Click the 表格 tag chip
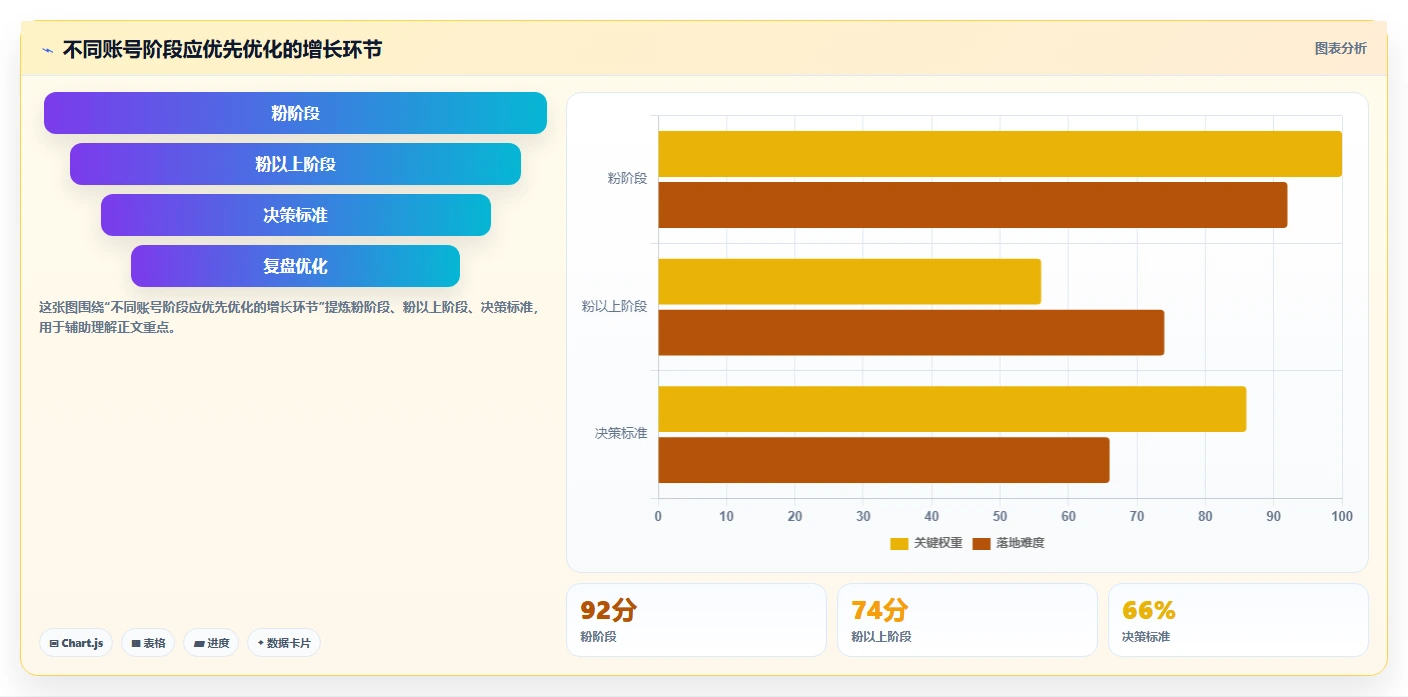The width and height of the screenshot is (1408, 697). (x=148, y=643)
